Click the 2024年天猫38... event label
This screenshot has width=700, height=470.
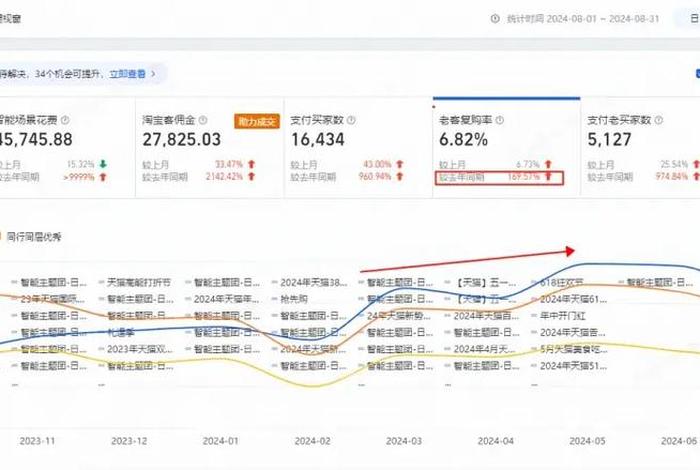(313, 283)
